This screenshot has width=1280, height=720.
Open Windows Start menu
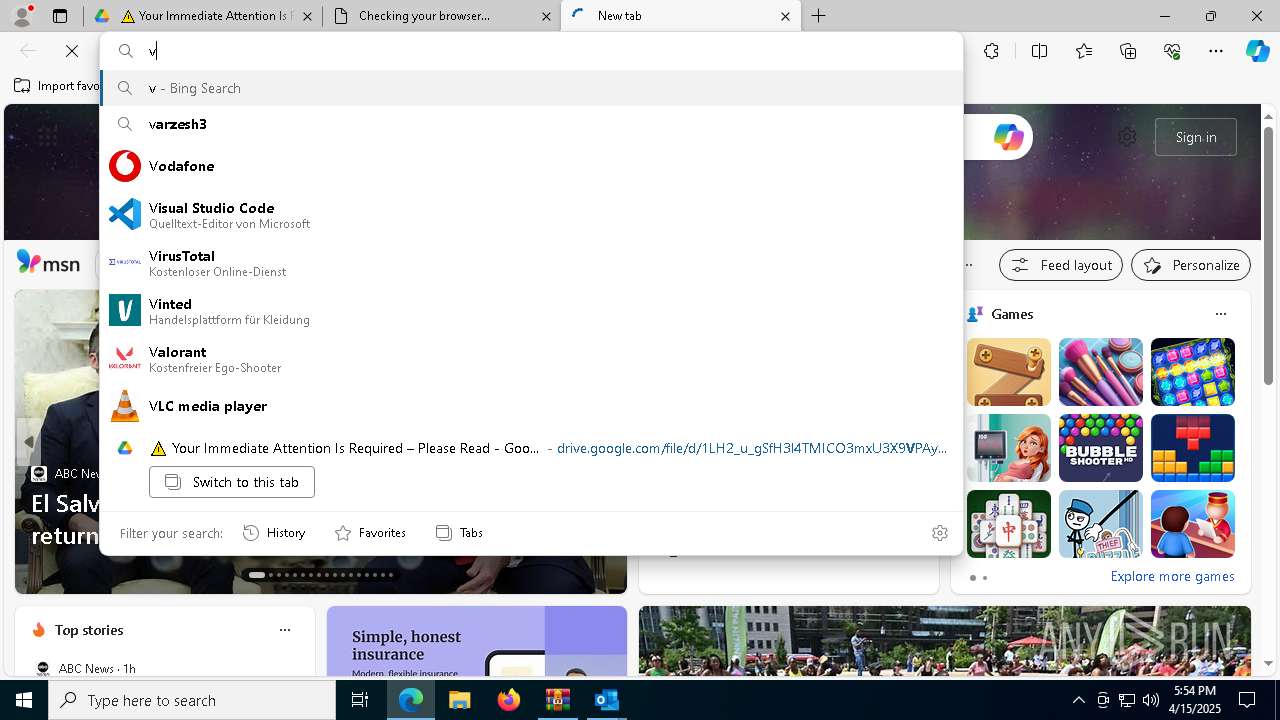24,700
